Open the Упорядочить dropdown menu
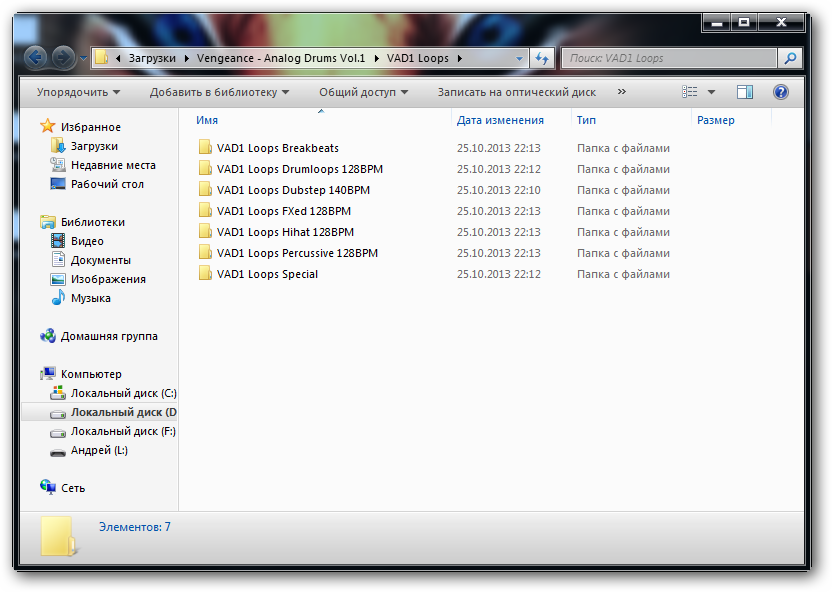 78,92
